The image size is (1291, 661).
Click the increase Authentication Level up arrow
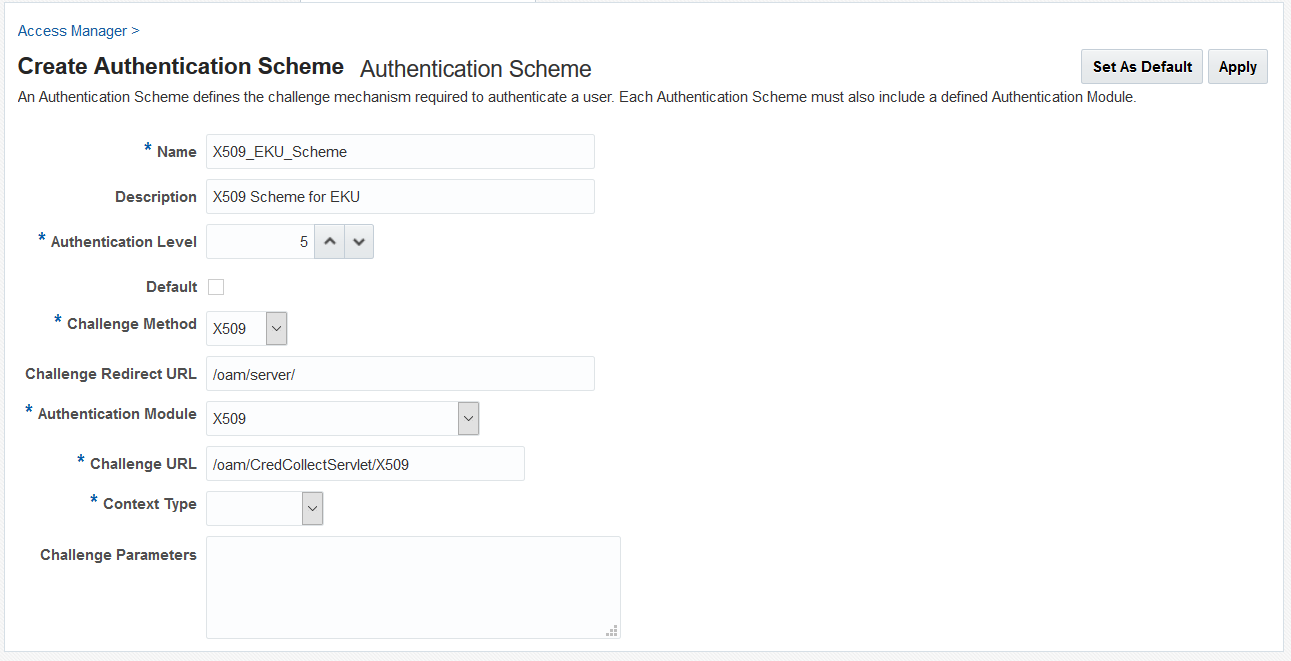(329, 242)
